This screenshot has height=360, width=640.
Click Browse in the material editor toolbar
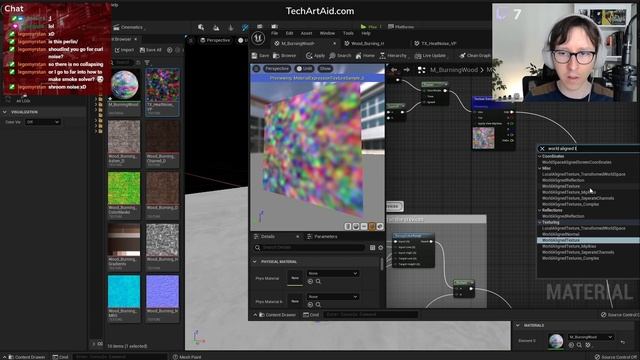click(x=284, y=56)
